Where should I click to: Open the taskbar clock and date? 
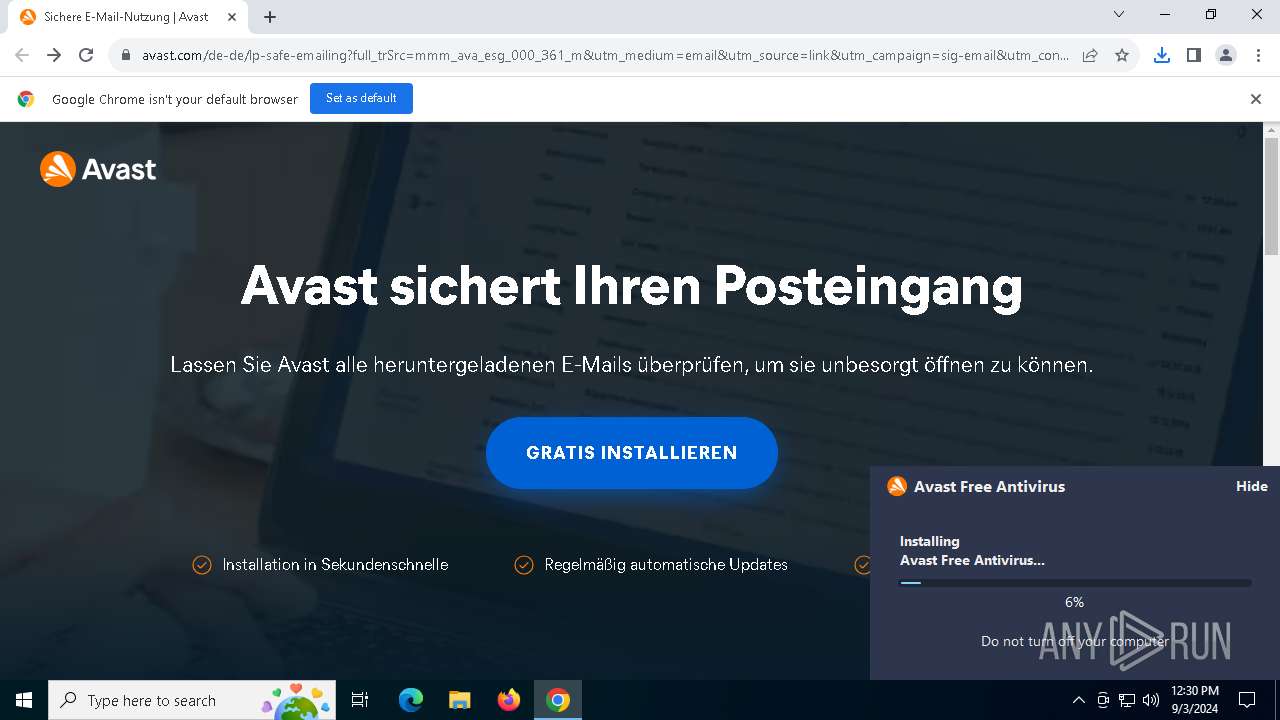pyautogui.click(x=1194, y=700)
